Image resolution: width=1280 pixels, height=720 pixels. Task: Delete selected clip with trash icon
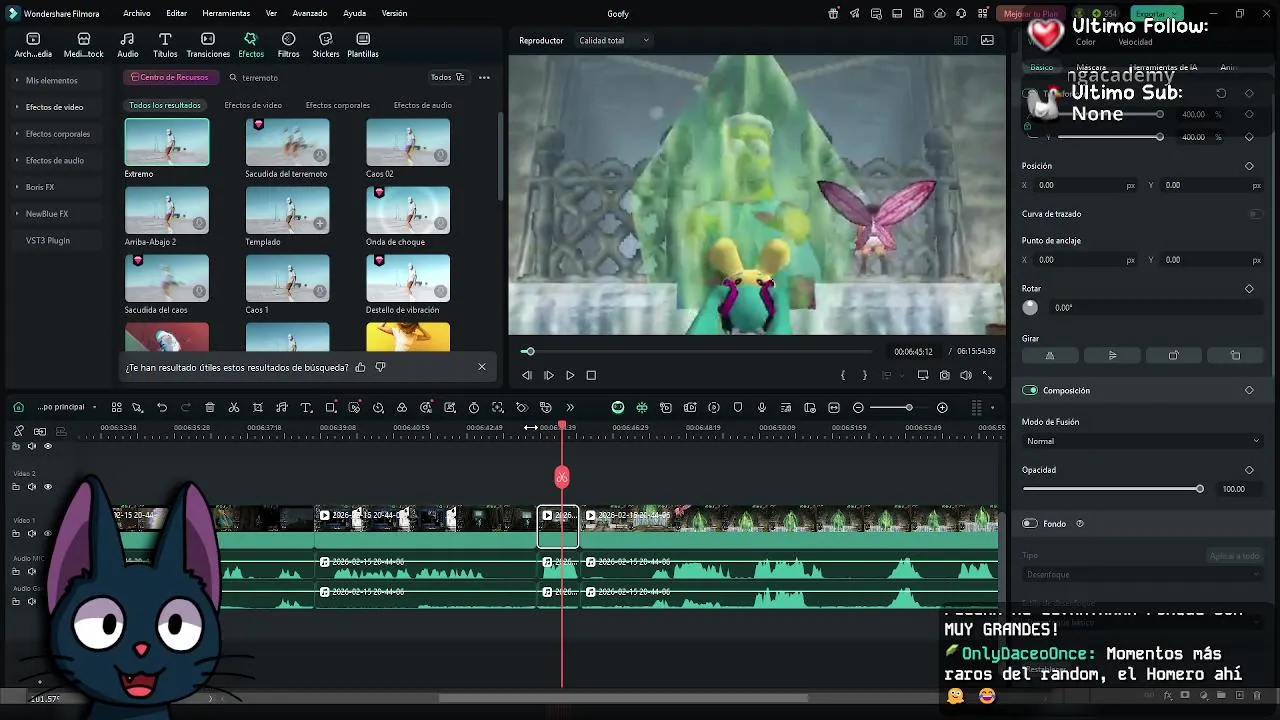tap(210, 408)
